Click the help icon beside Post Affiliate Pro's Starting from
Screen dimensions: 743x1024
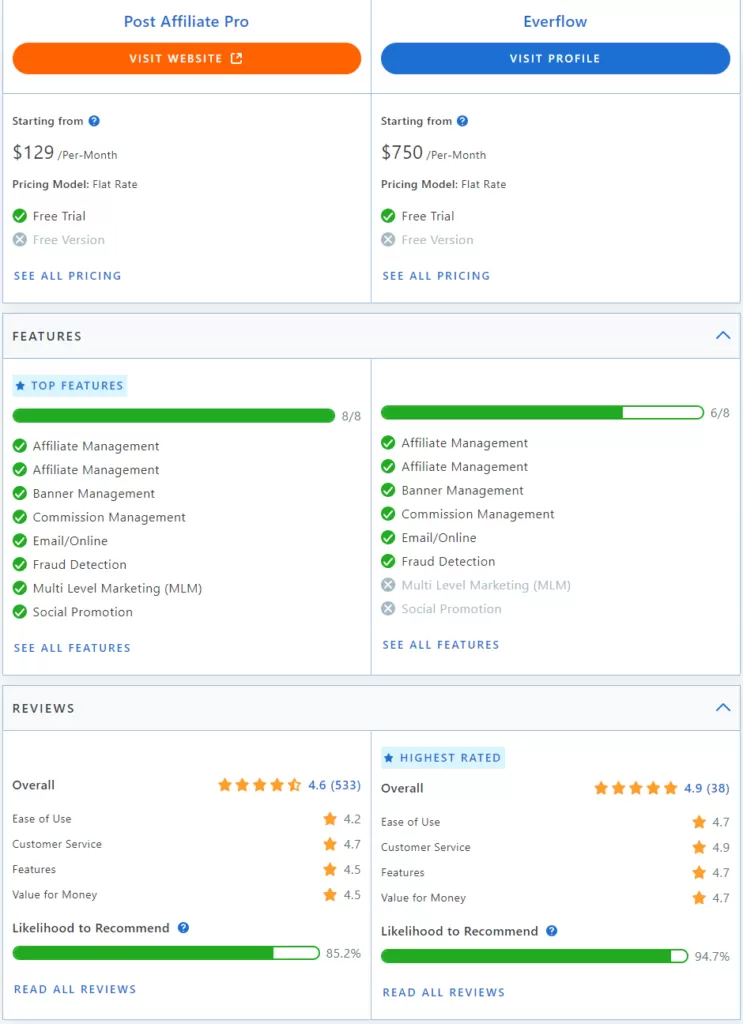coord(94,121)
